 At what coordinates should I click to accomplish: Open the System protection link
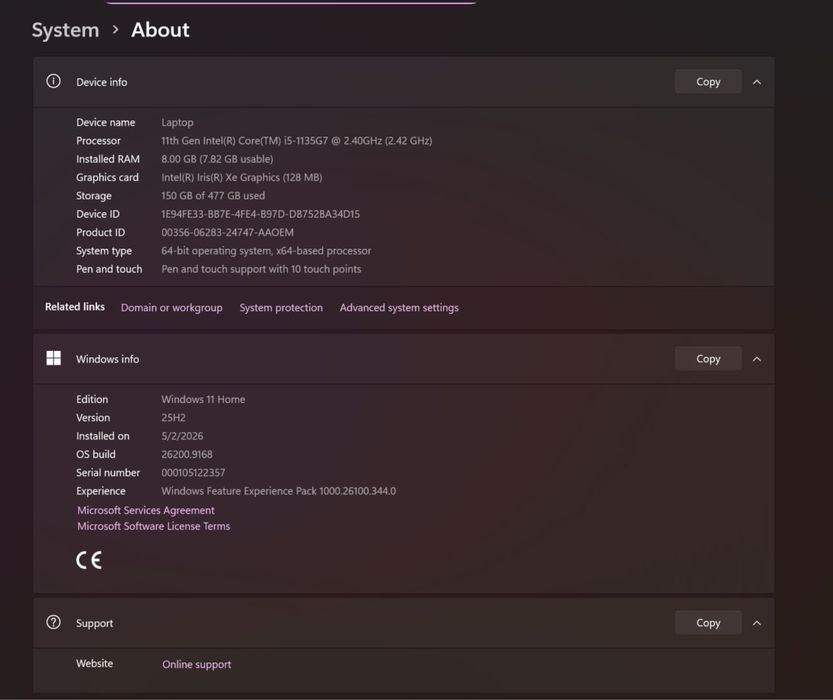coord(281,308)
